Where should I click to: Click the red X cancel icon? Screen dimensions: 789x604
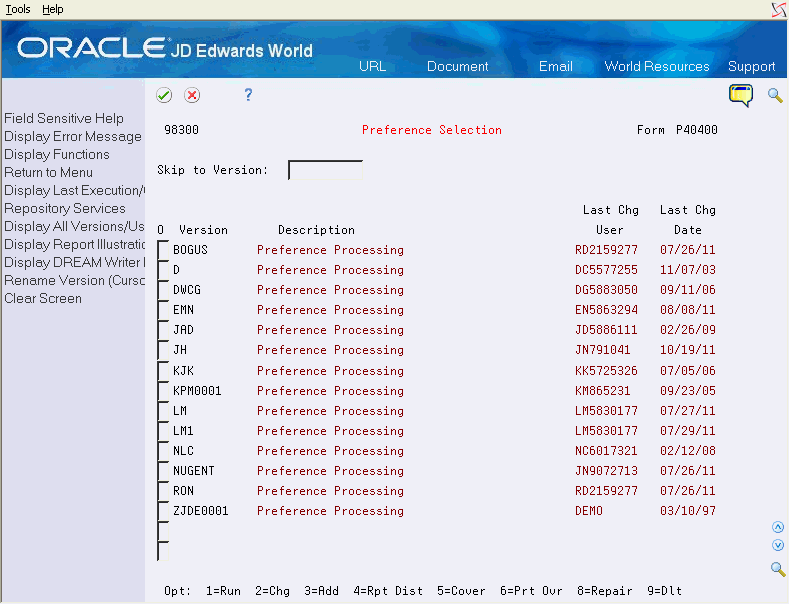pyautogui.click(x=192, y=95)
